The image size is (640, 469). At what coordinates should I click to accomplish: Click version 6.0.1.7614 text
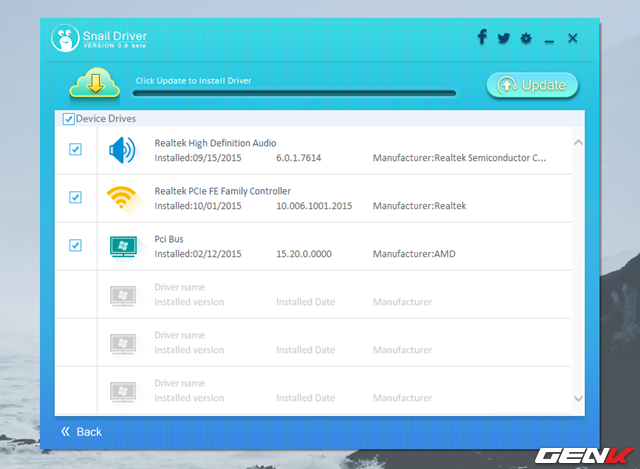(x=298, y=158)
